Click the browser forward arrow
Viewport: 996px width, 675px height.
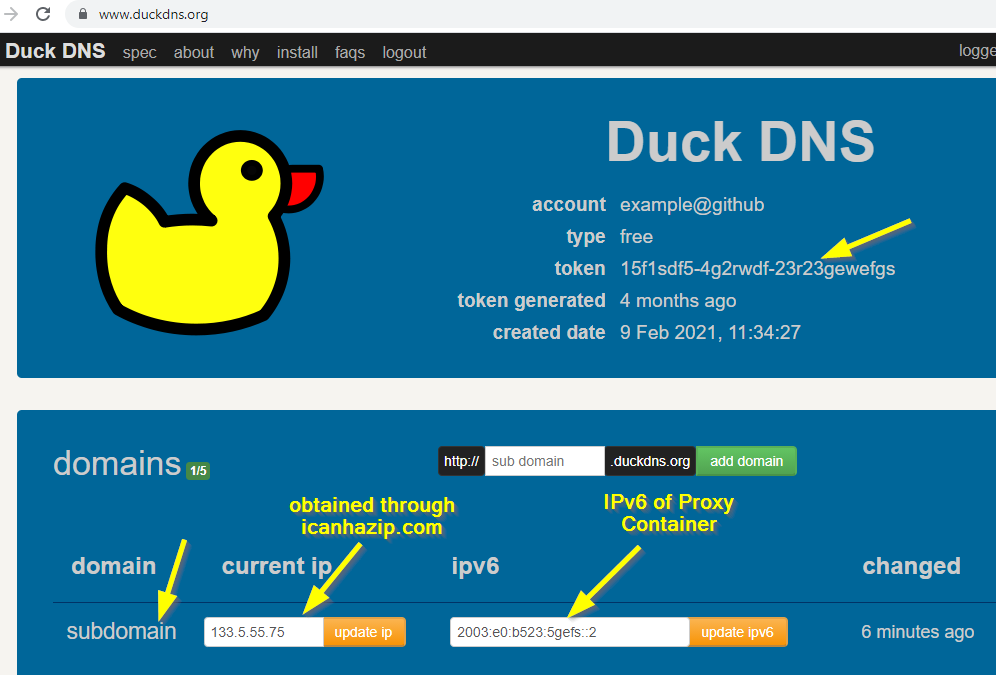pyautogui.click(x=11, y=13)
